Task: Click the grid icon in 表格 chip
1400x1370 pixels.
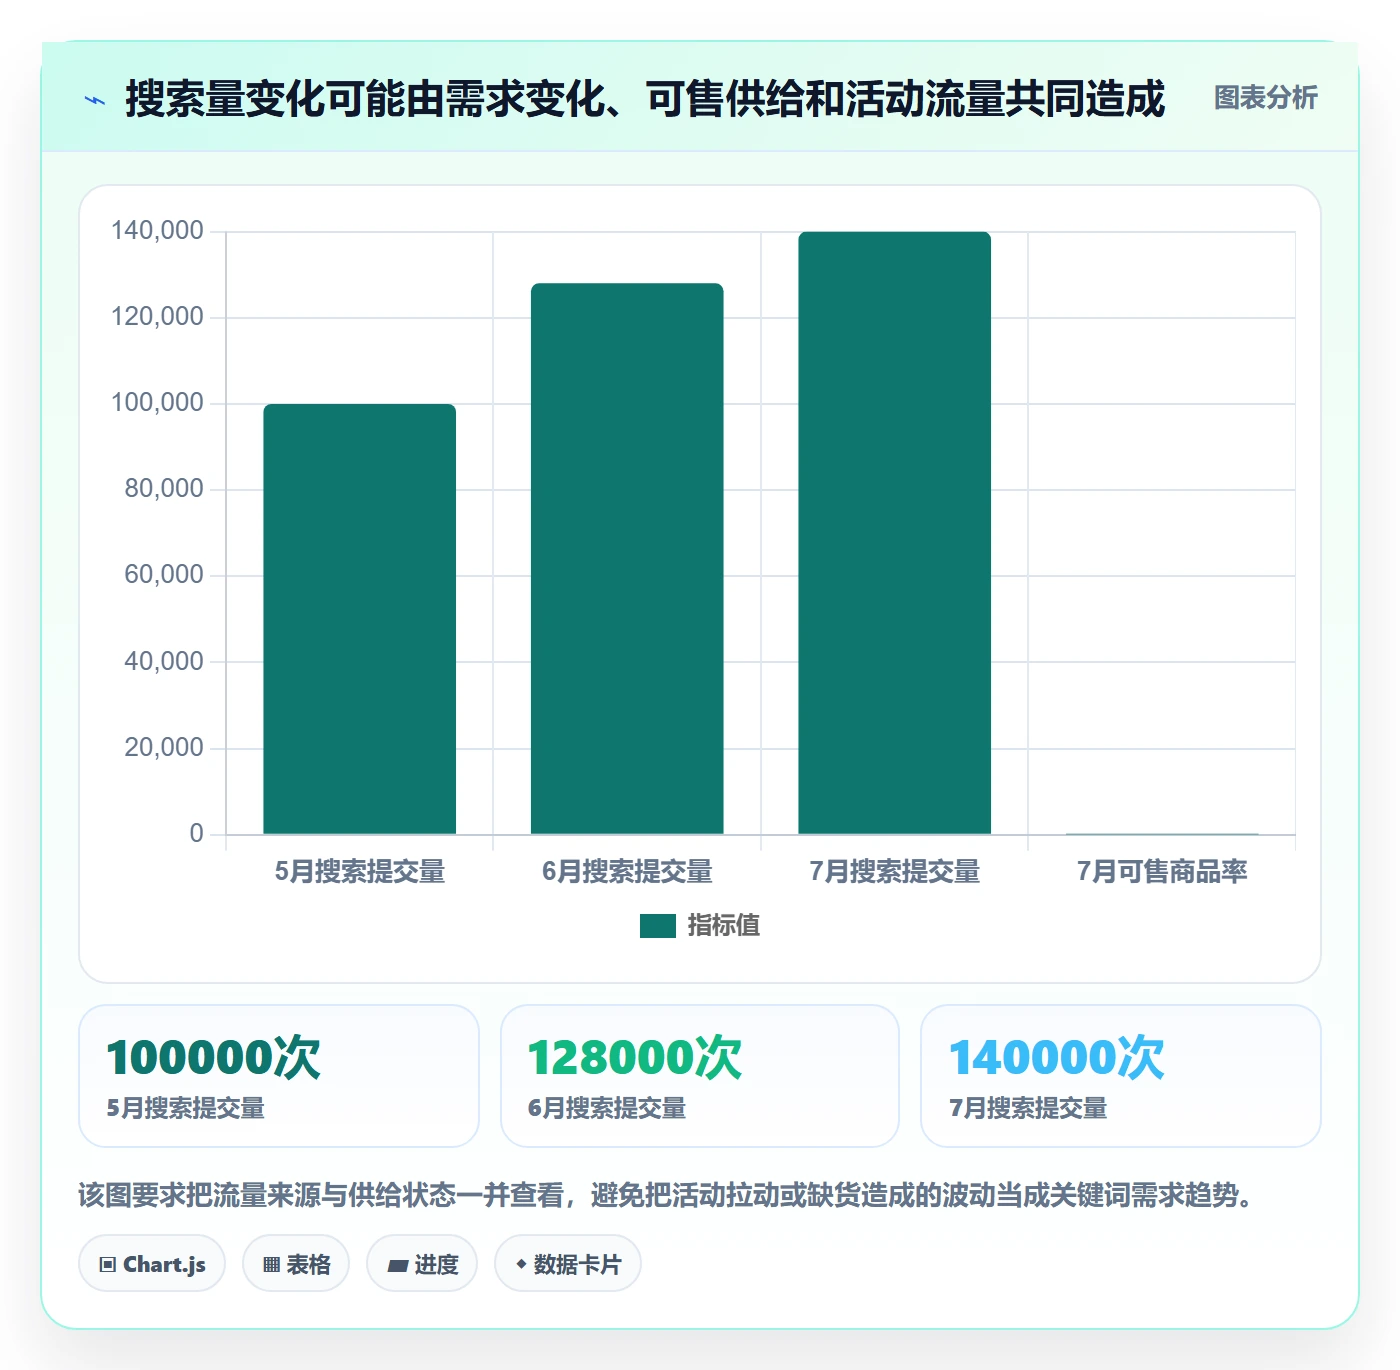Action: (x=271, y=1265)
